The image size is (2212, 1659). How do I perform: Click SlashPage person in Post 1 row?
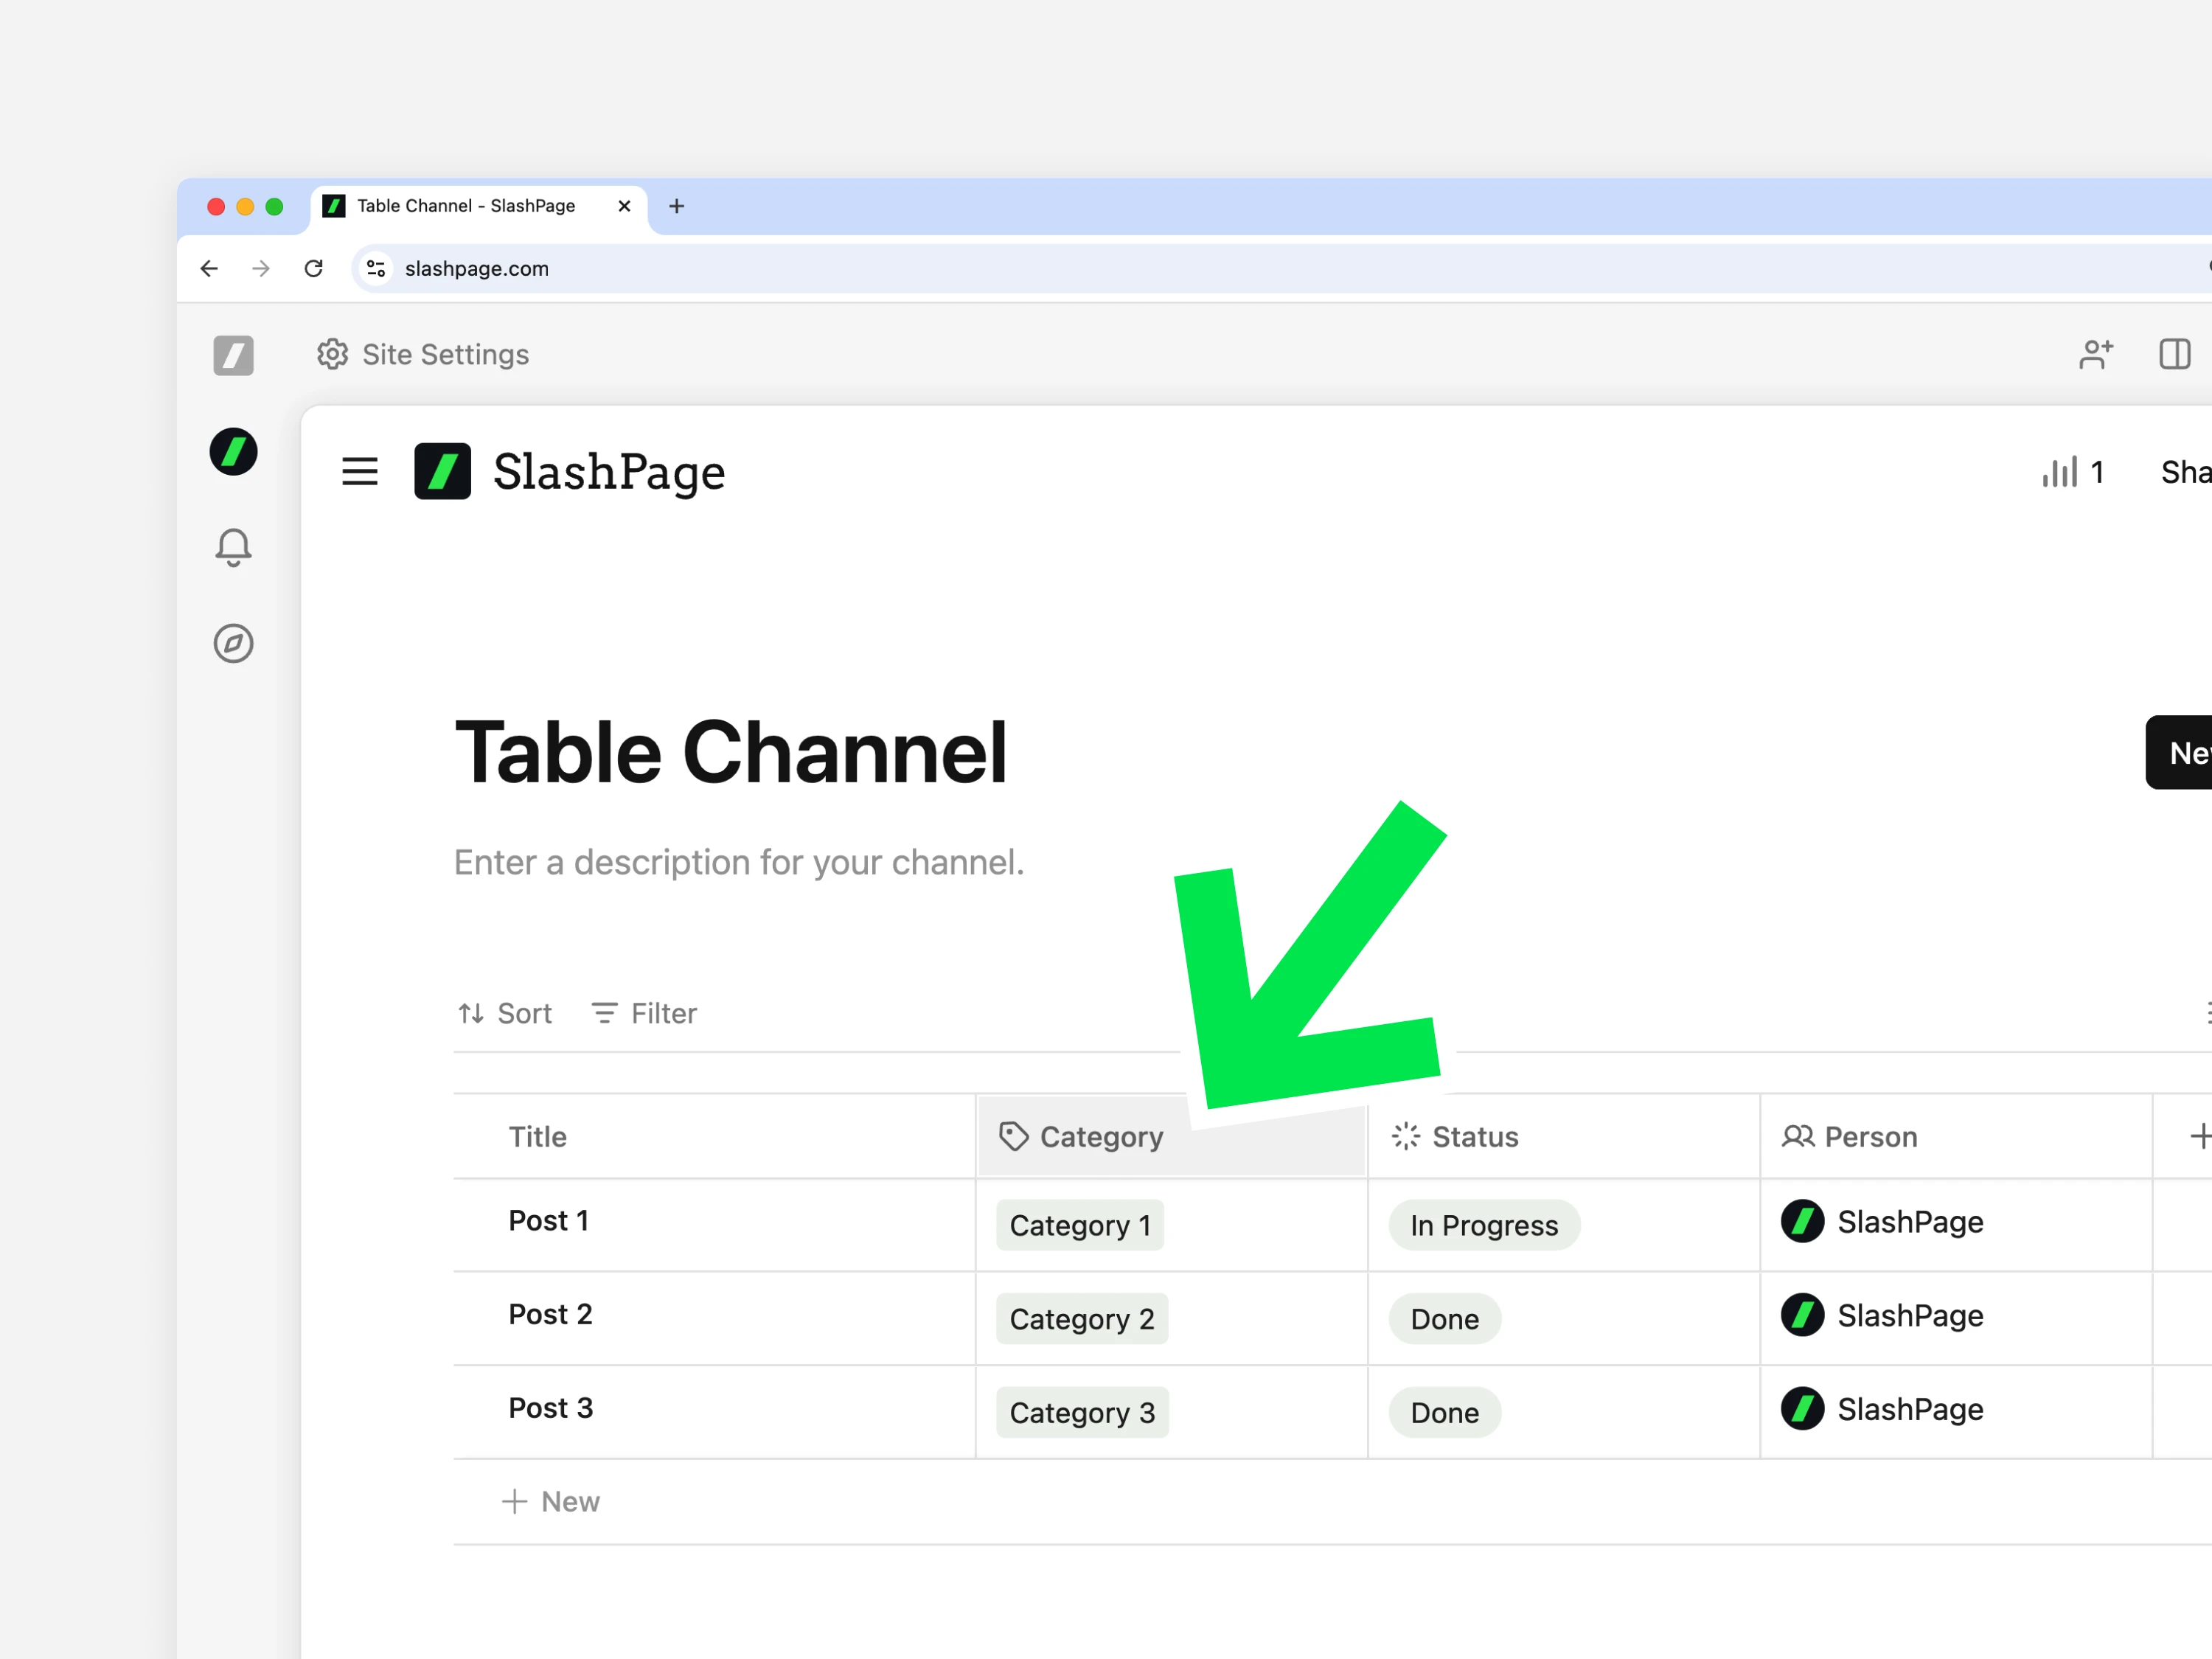1882,1222
